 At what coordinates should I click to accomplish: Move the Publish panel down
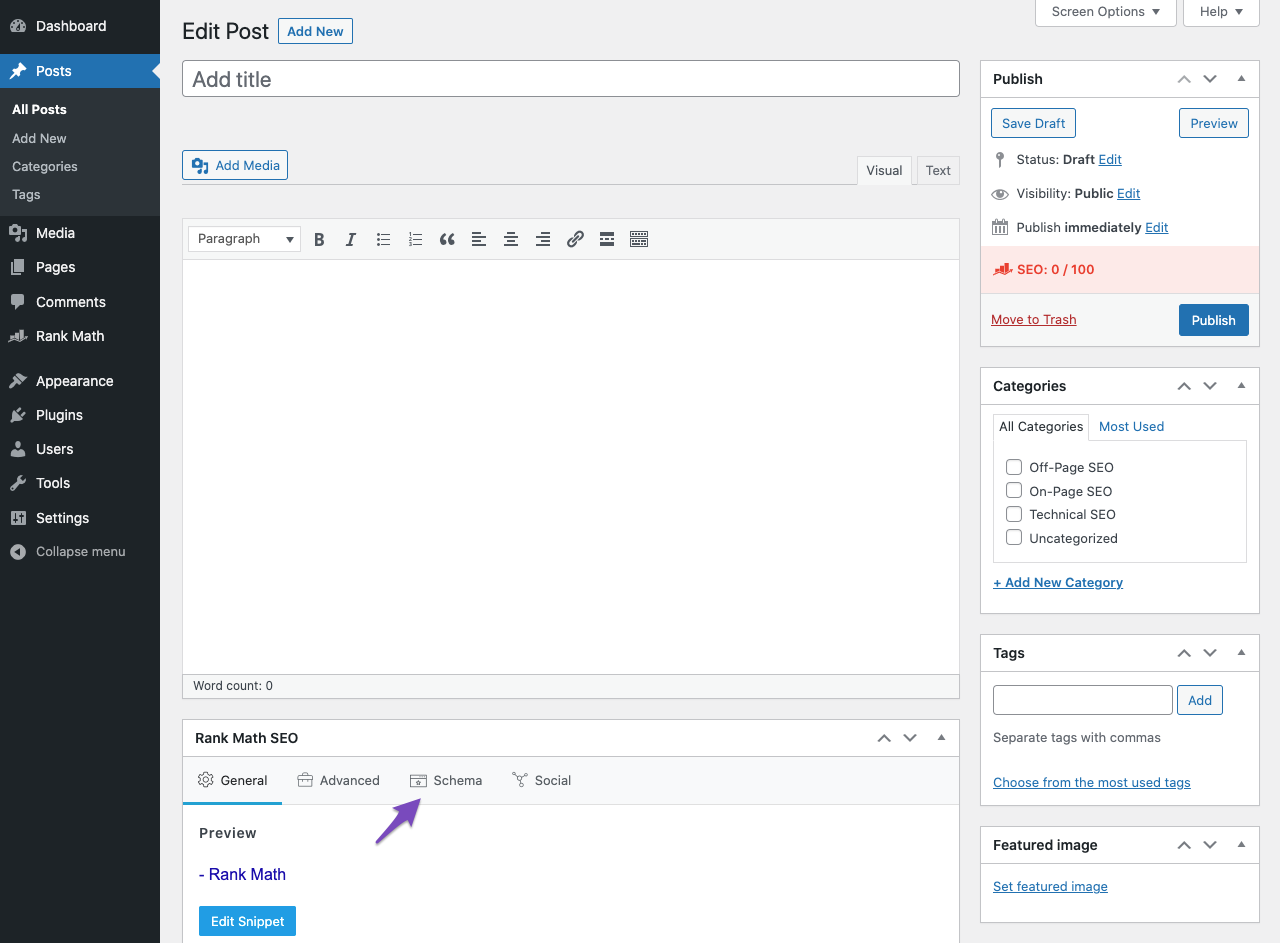pyautogui.click(x=1210, y=79)
